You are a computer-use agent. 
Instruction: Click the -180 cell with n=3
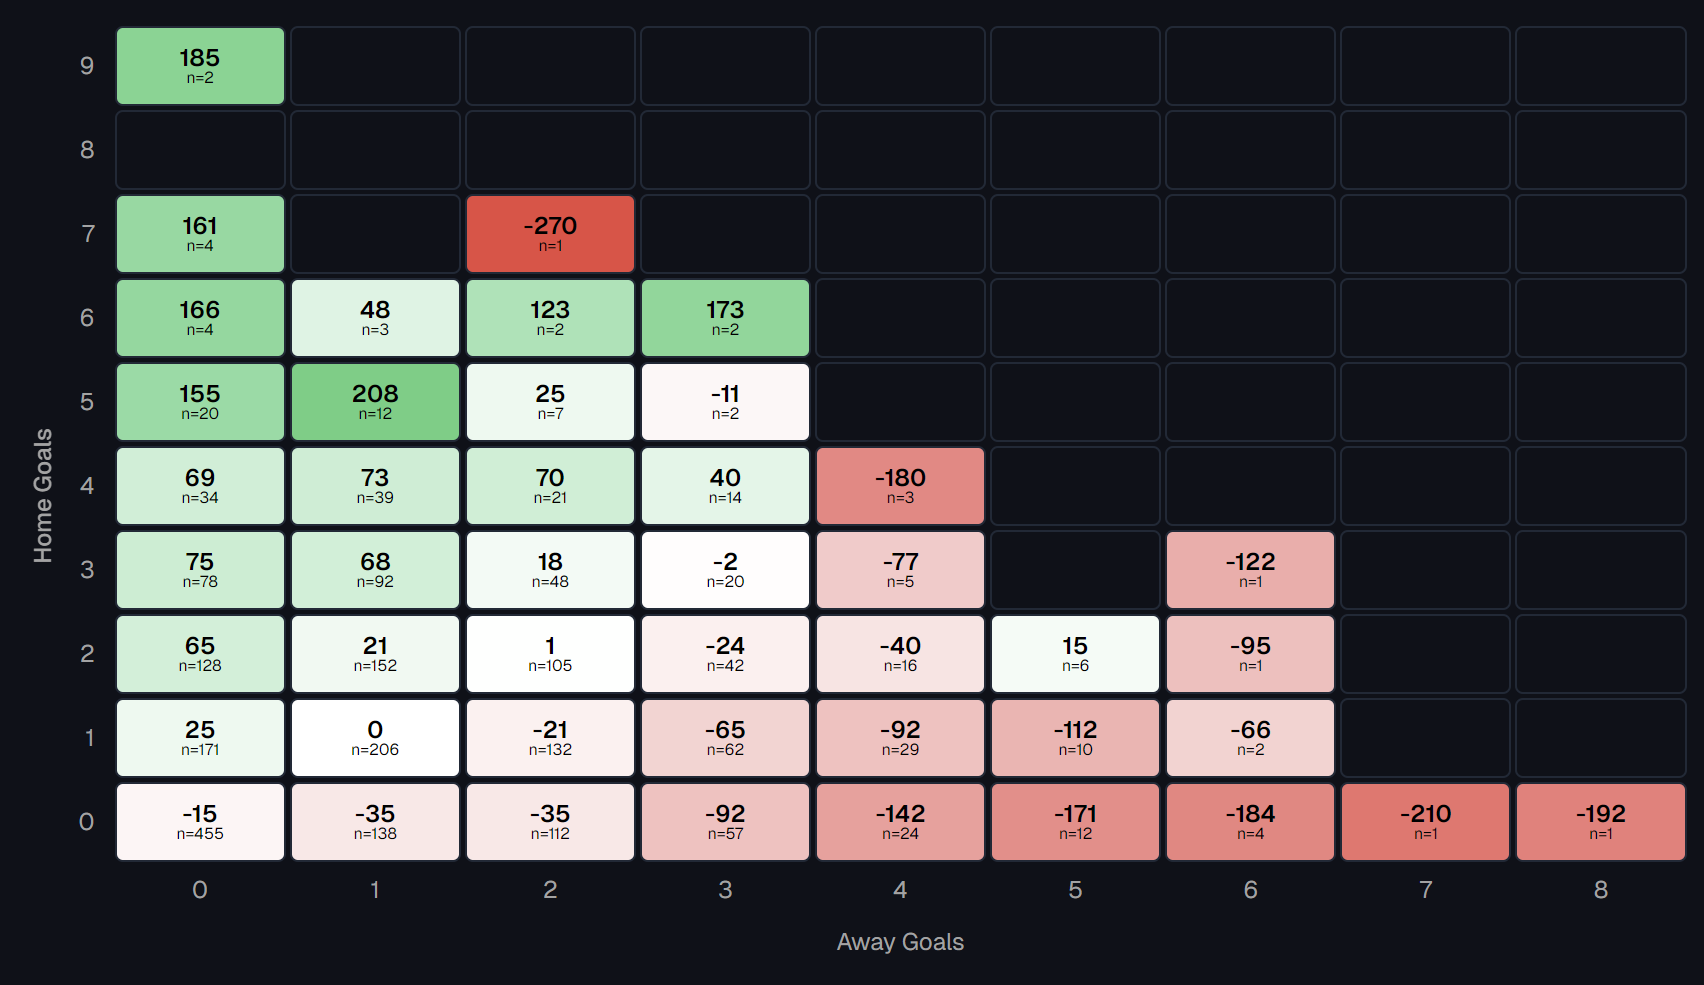pos(900,486)
